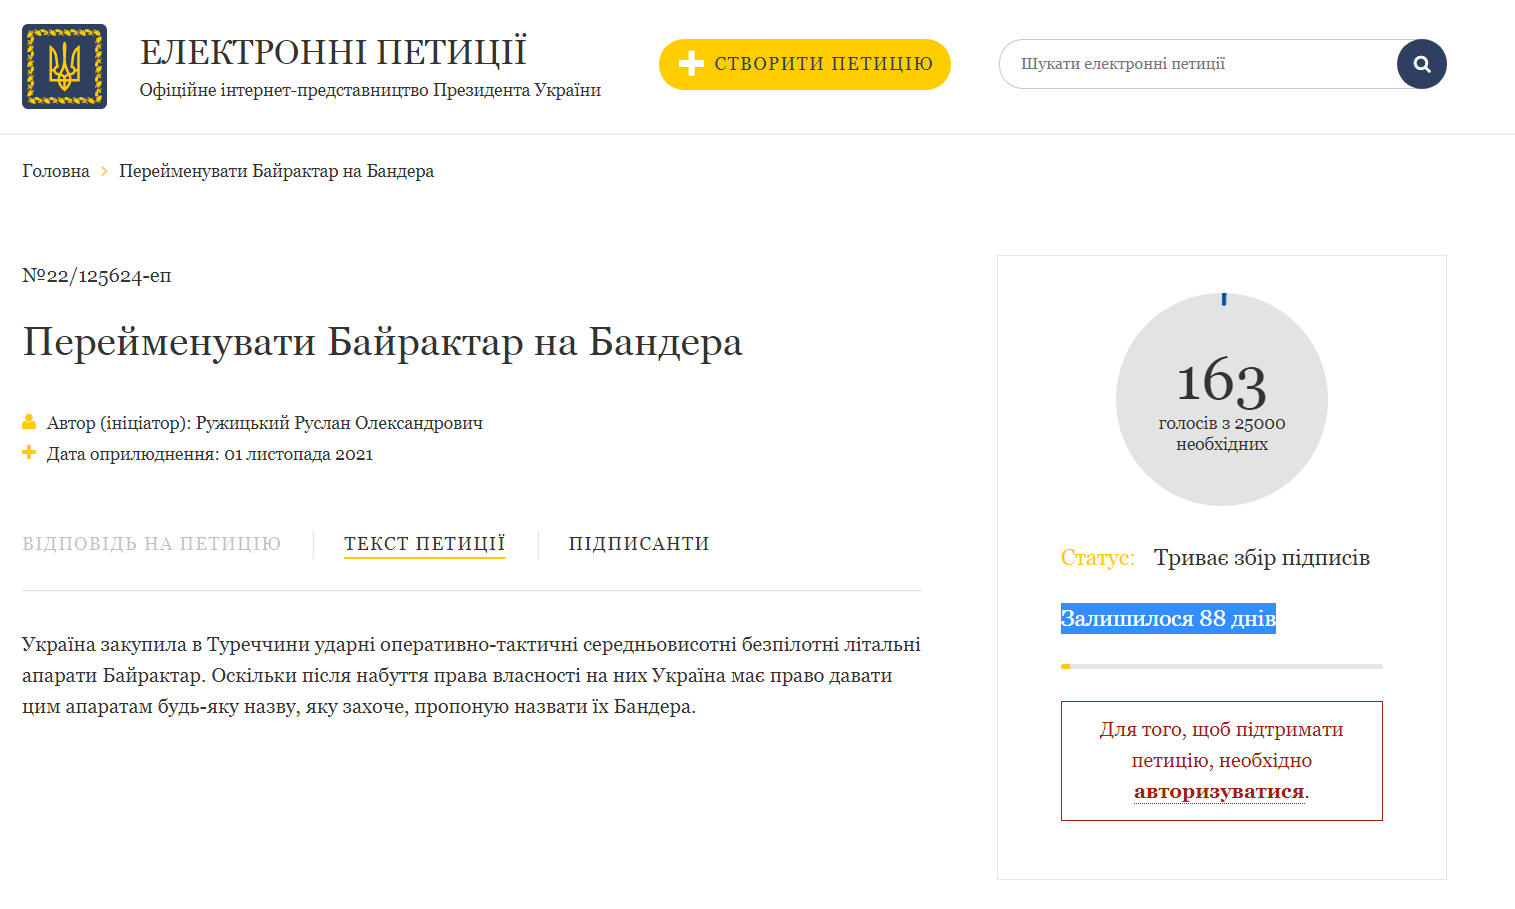
Task: Click the publication date plus icon
Action: [29, 453]
